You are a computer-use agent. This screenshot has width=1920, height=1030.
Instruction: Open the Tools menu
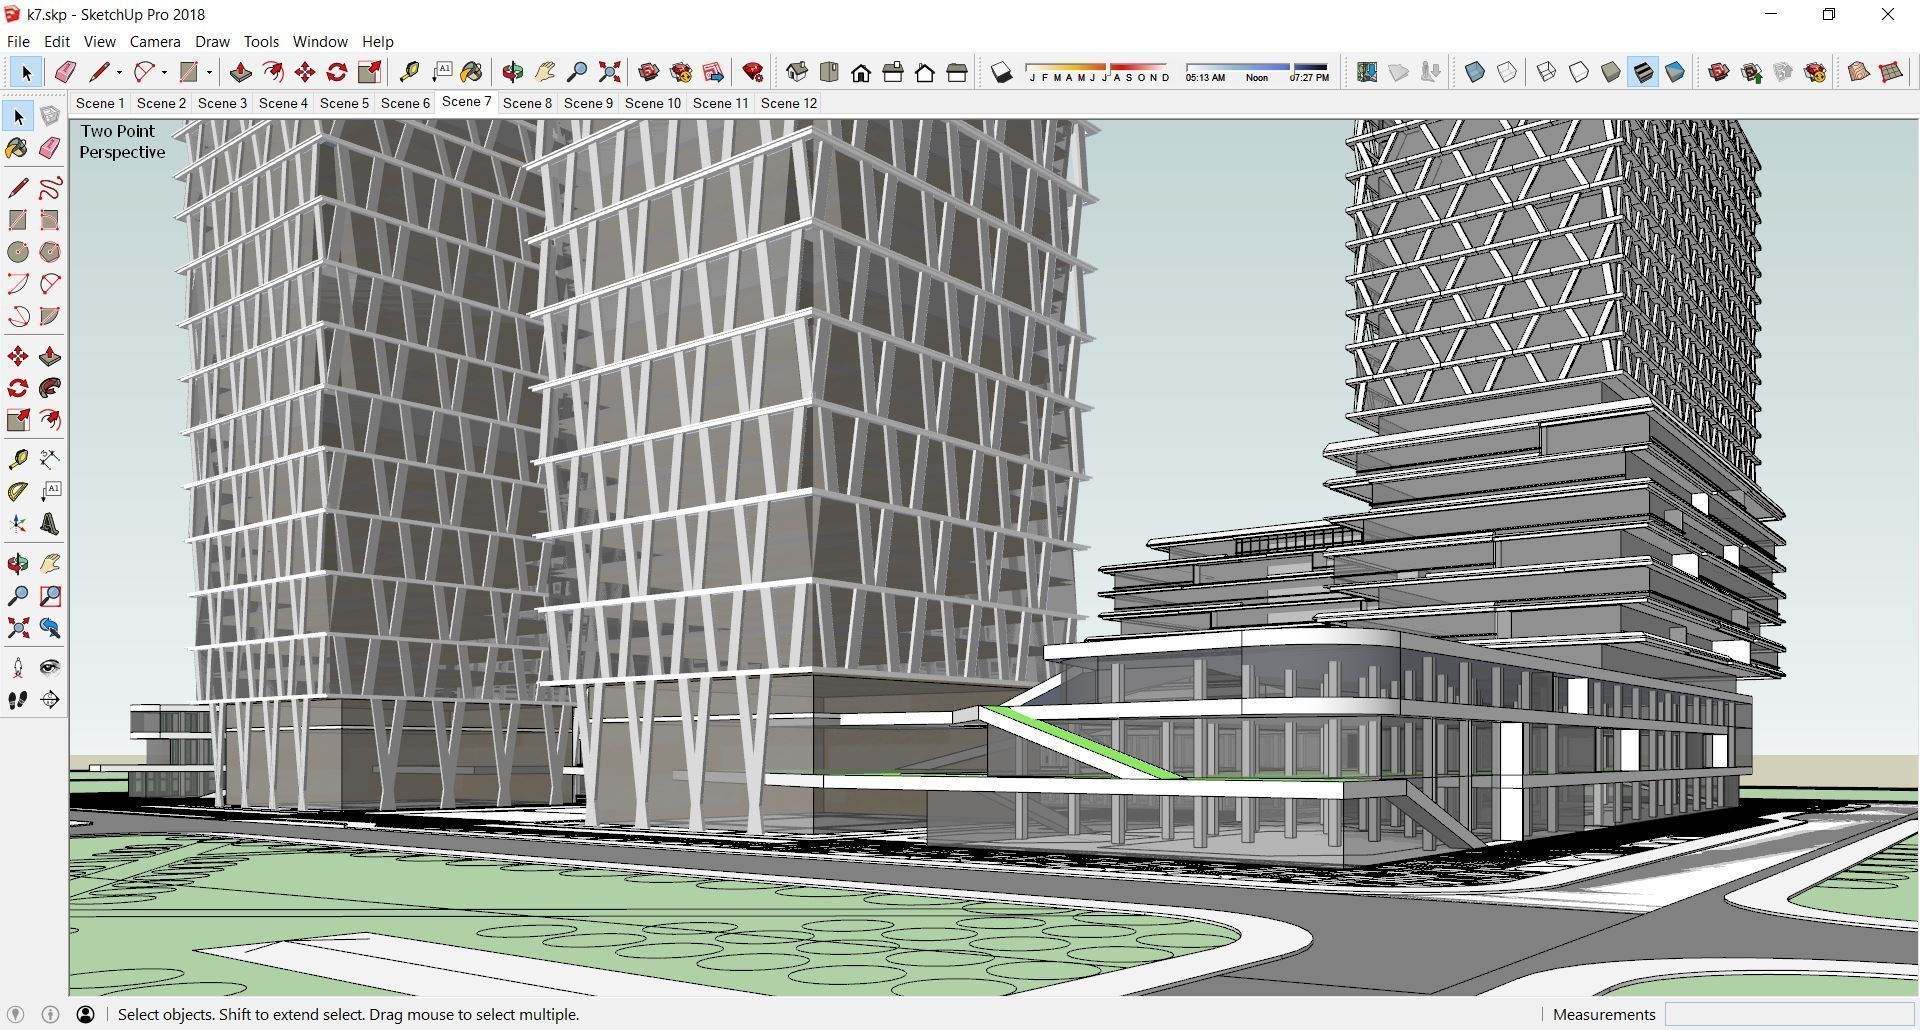[x=261, y=41]
